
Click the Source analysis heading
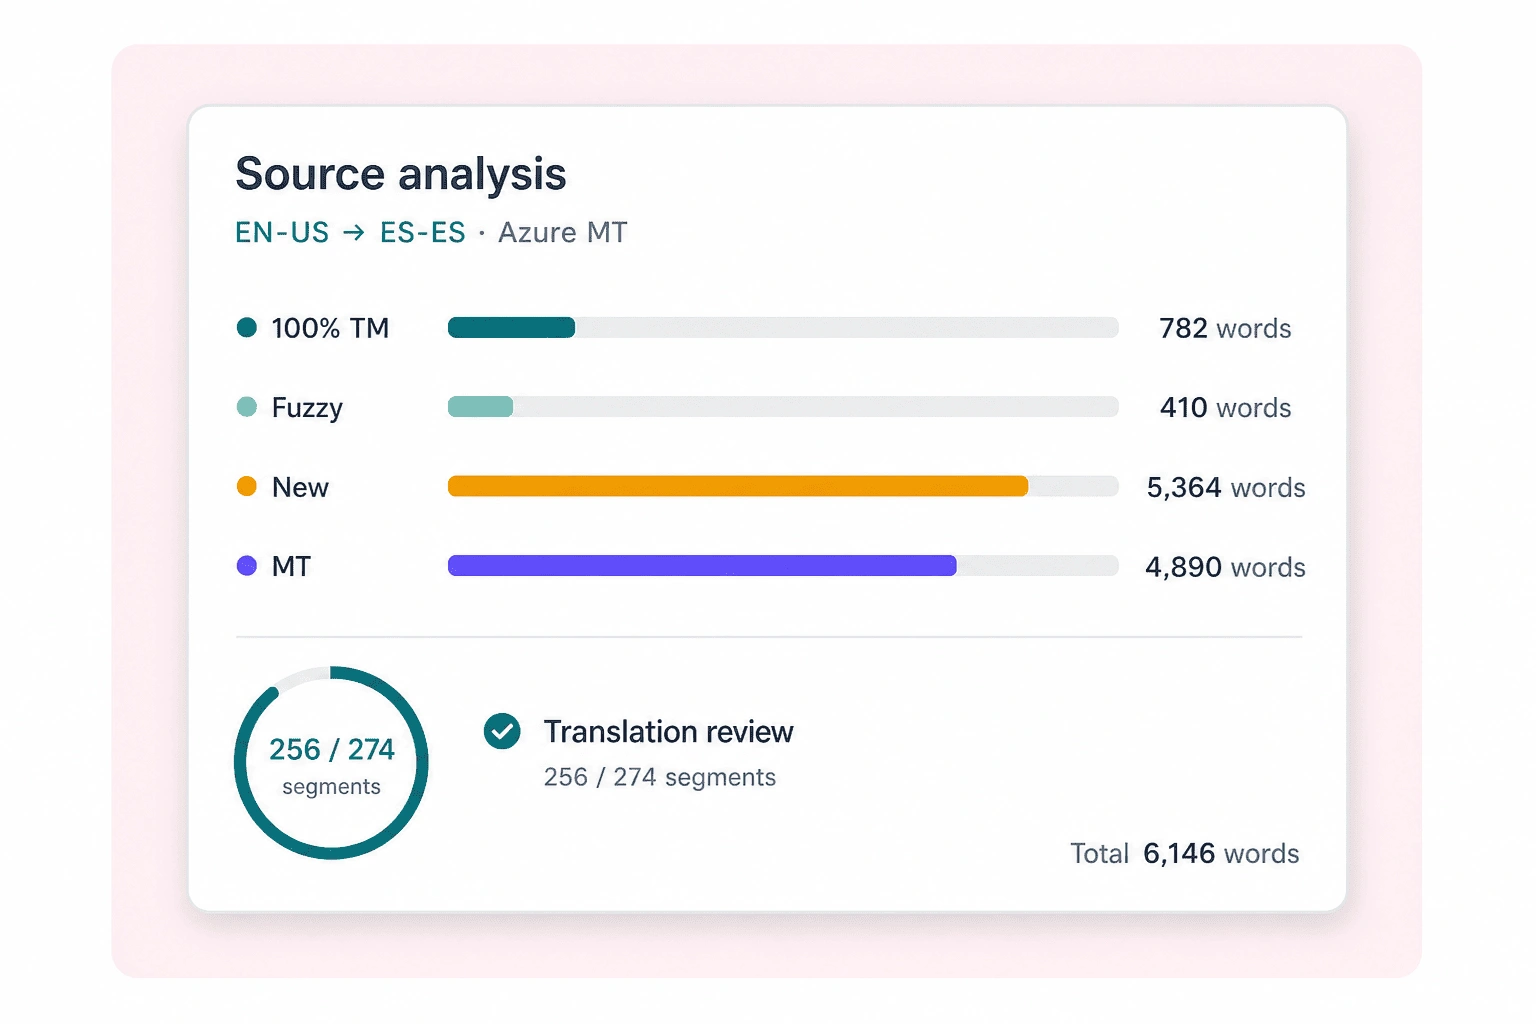pyautogui.click(x=401, y=174)
